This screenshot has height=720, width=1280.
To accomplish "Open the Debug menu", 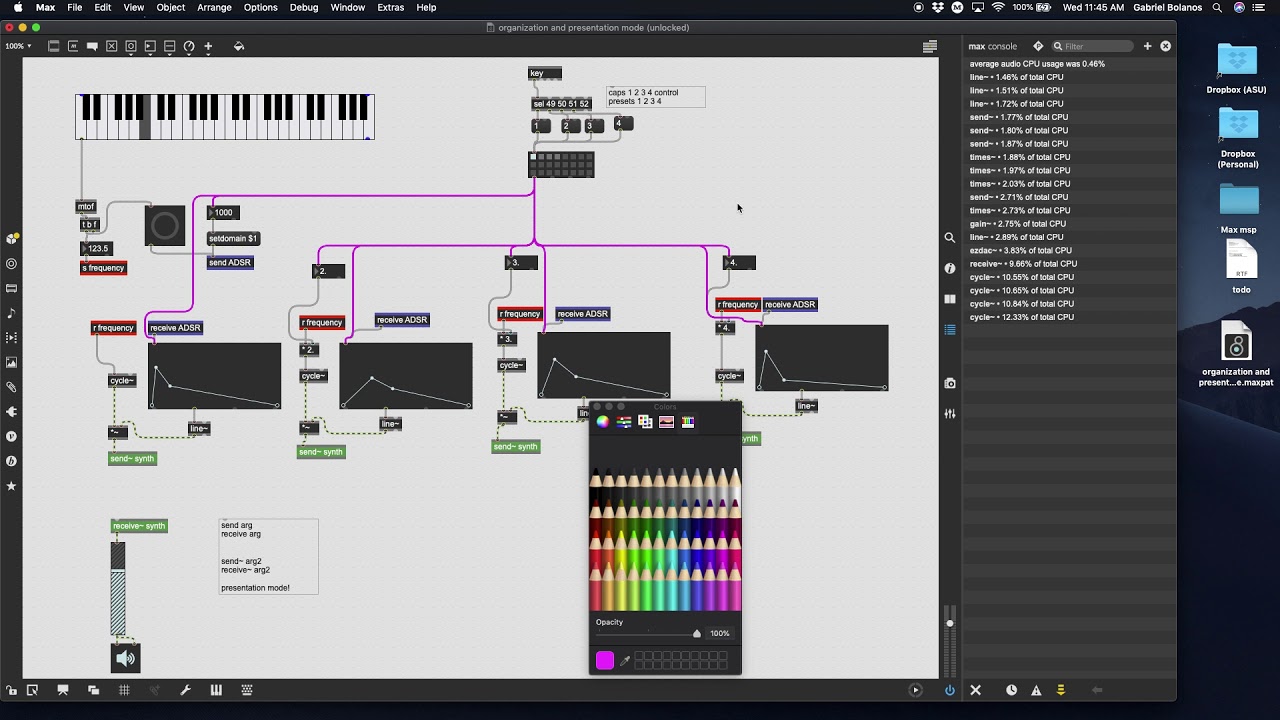I will coord(304,7).
